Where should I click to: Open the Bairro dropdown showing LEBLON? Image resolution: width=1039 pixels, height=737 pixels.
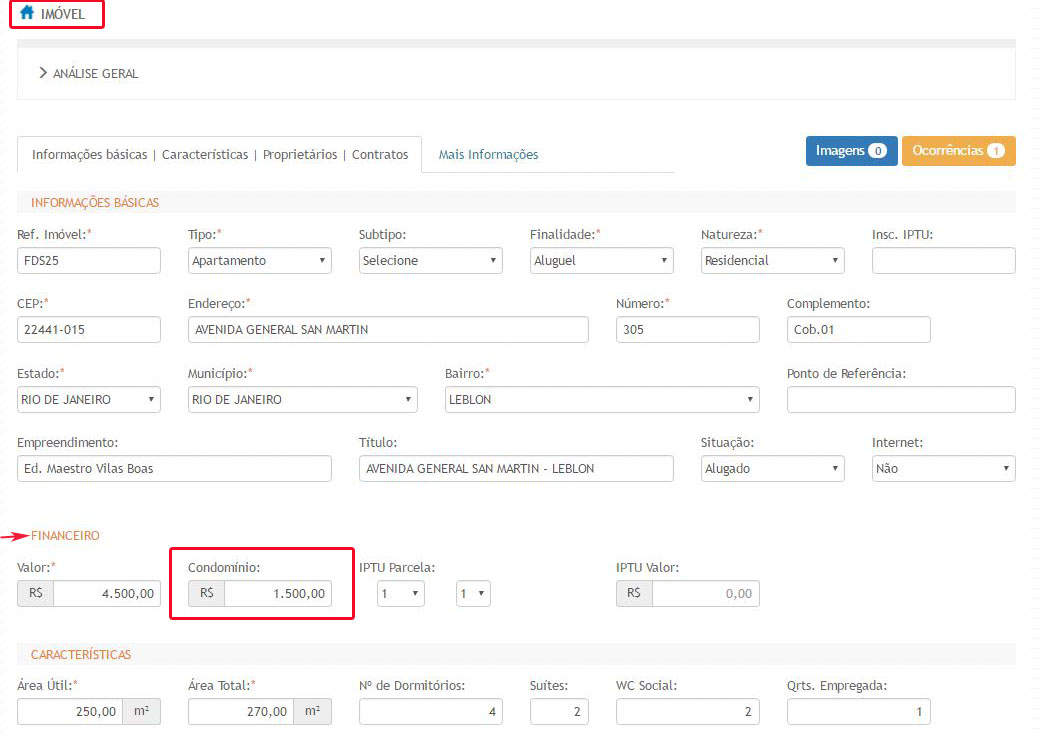(x=601, y=400)
